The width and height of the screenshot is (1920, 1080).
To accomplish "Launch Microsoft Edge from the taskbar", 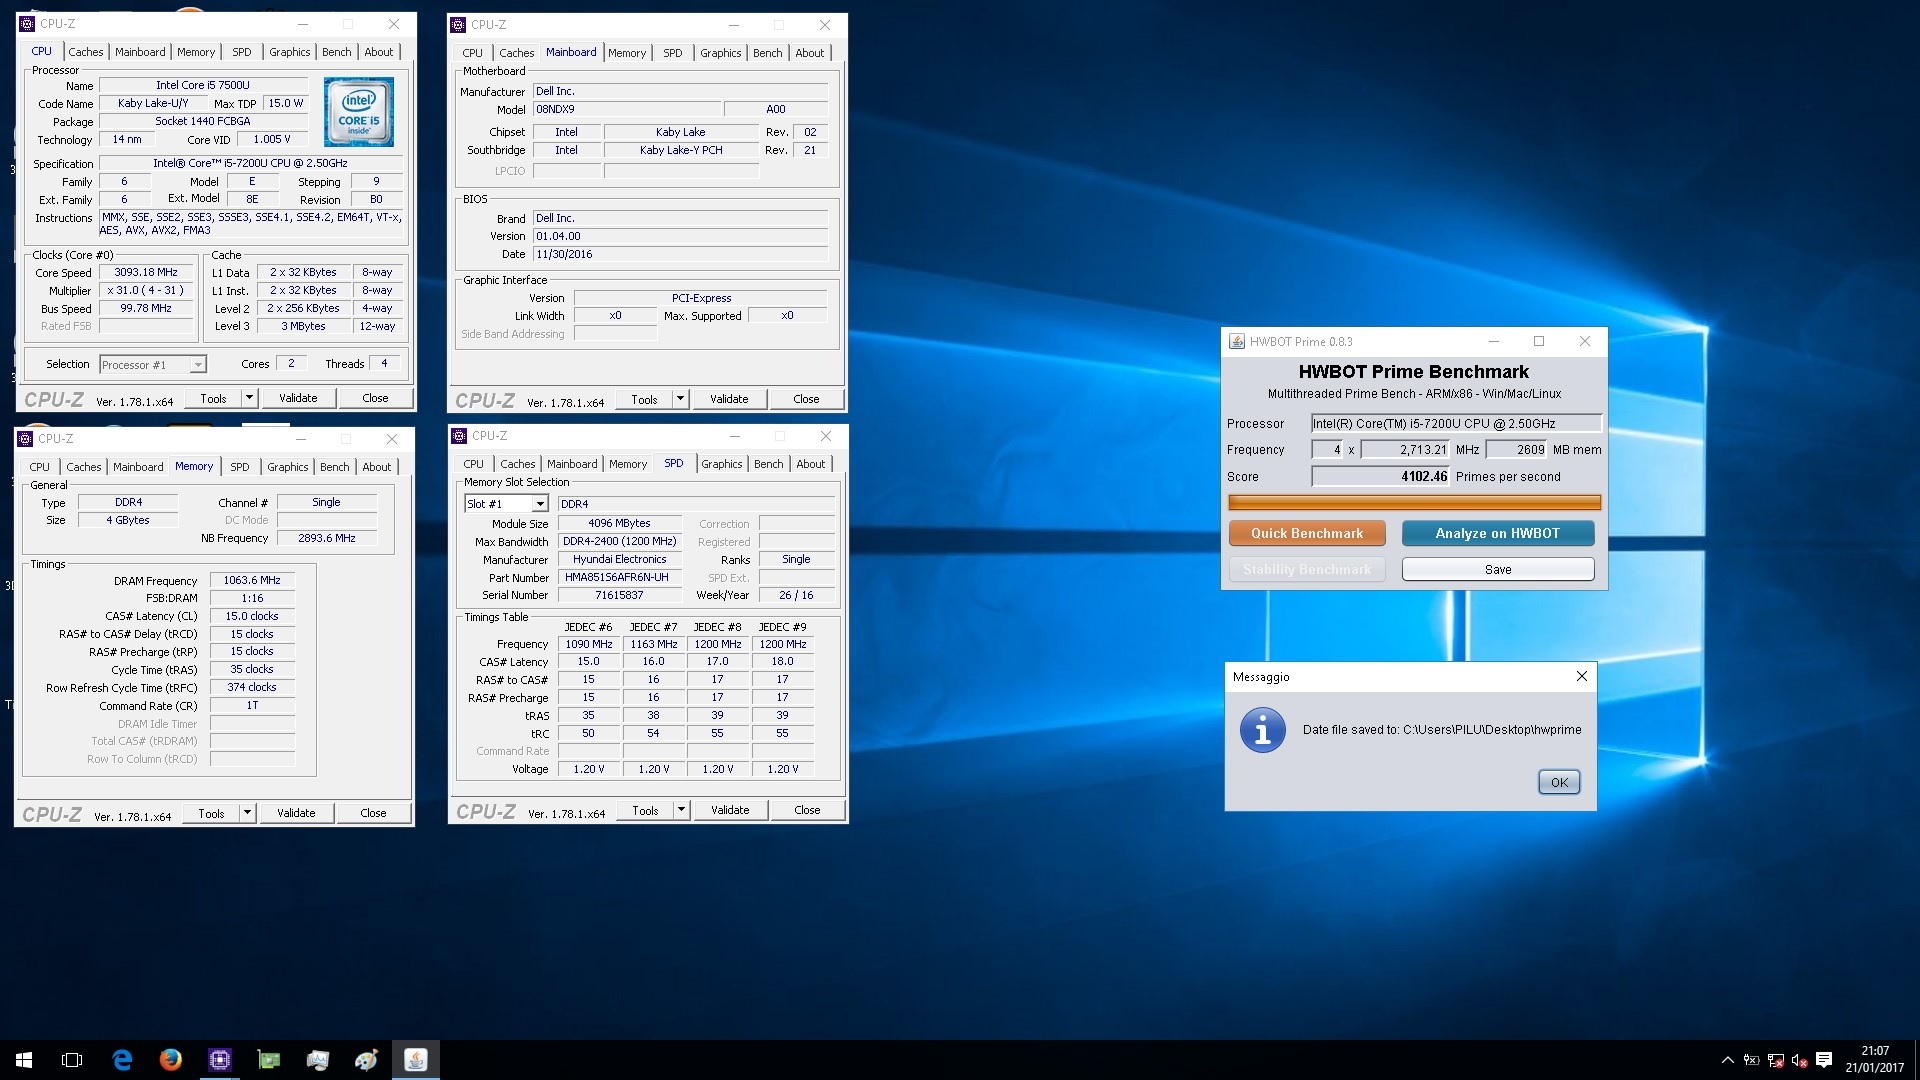I will [x=122, y=1060].
